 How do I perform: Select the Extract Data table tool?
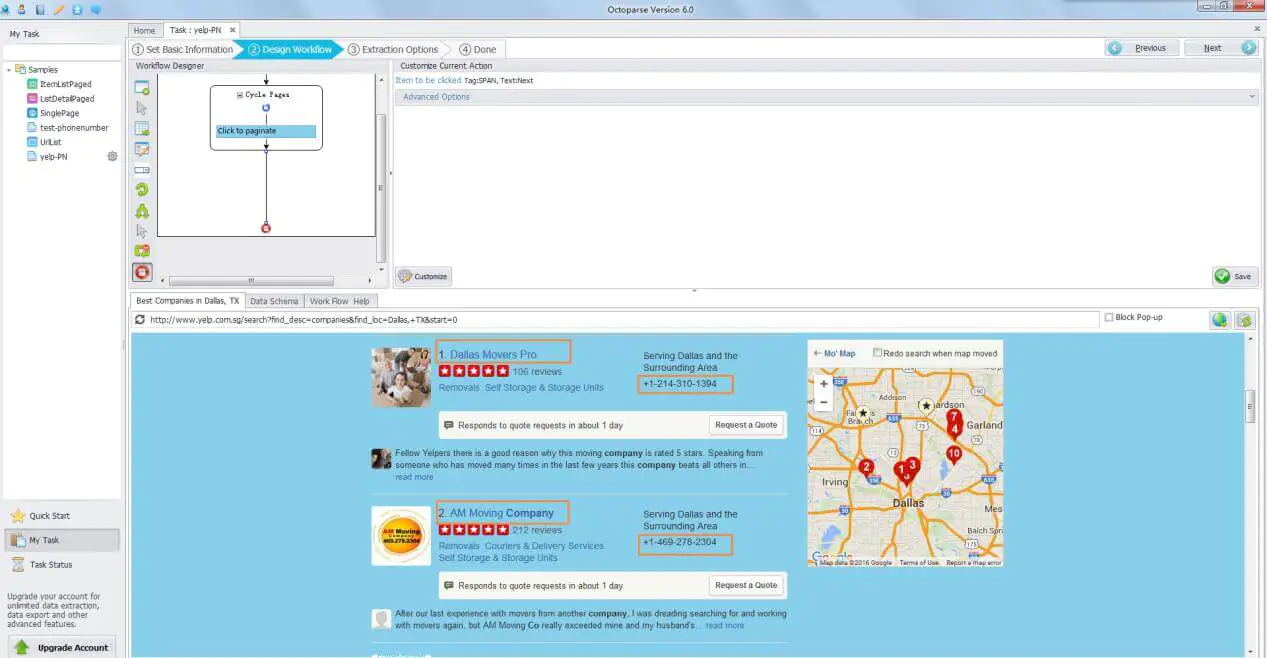(142, 129)
